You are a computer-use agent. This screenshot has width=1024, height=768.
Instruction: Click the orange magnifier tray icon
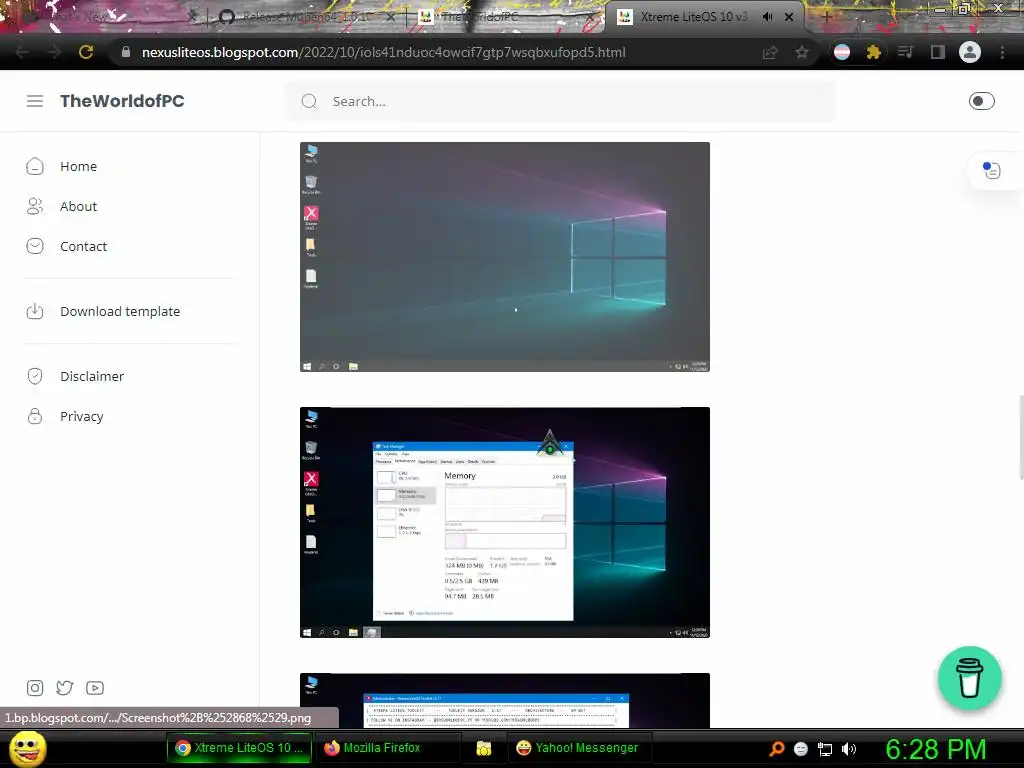776,748
